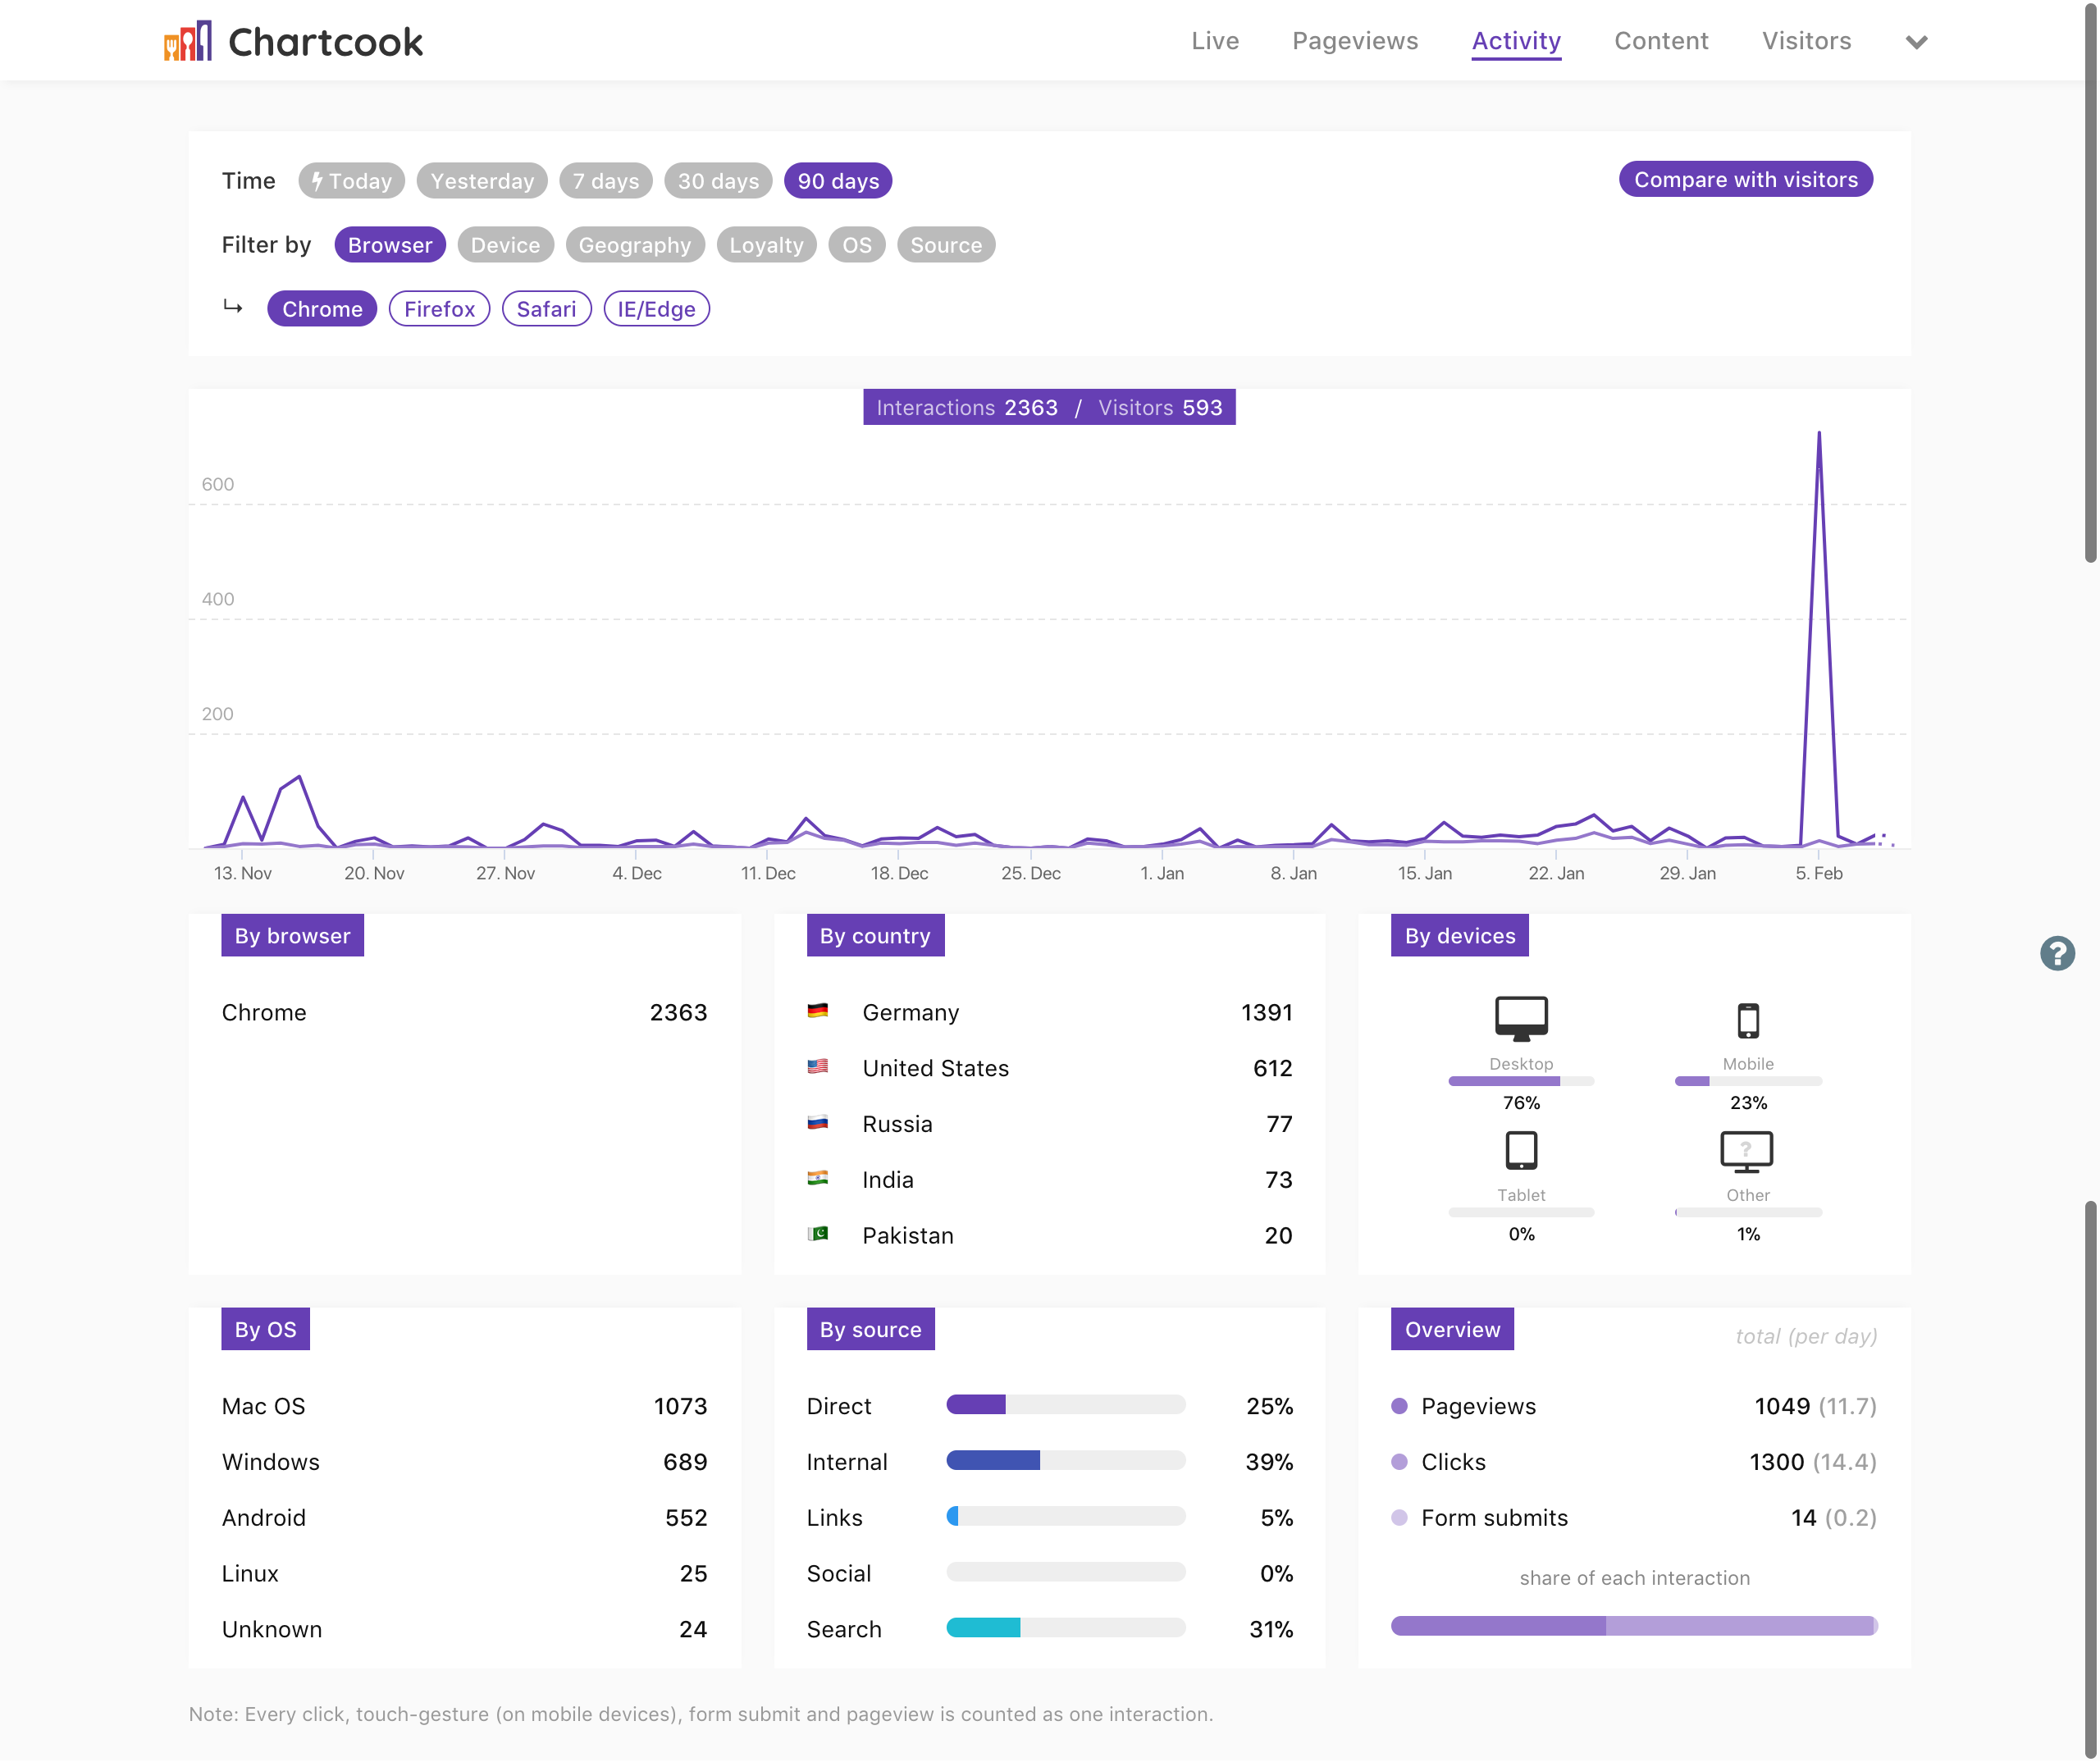Toggle the Firefox browser filter
The width and height of the screenshot is (2100, 1762).
(x=439, y=309)
